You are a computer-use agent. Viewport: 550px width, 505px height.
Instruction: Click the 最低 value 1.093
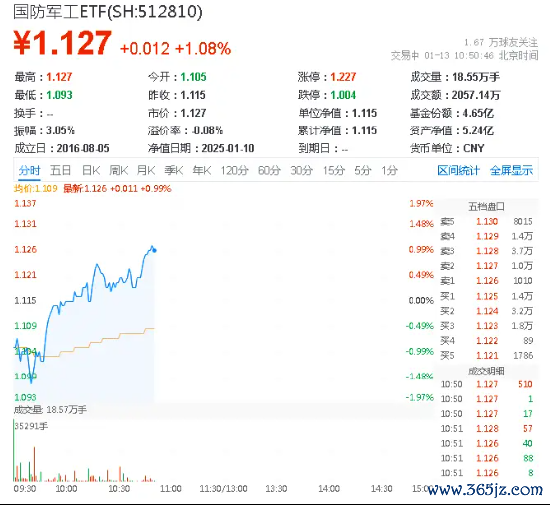click(x=59, y=95)
